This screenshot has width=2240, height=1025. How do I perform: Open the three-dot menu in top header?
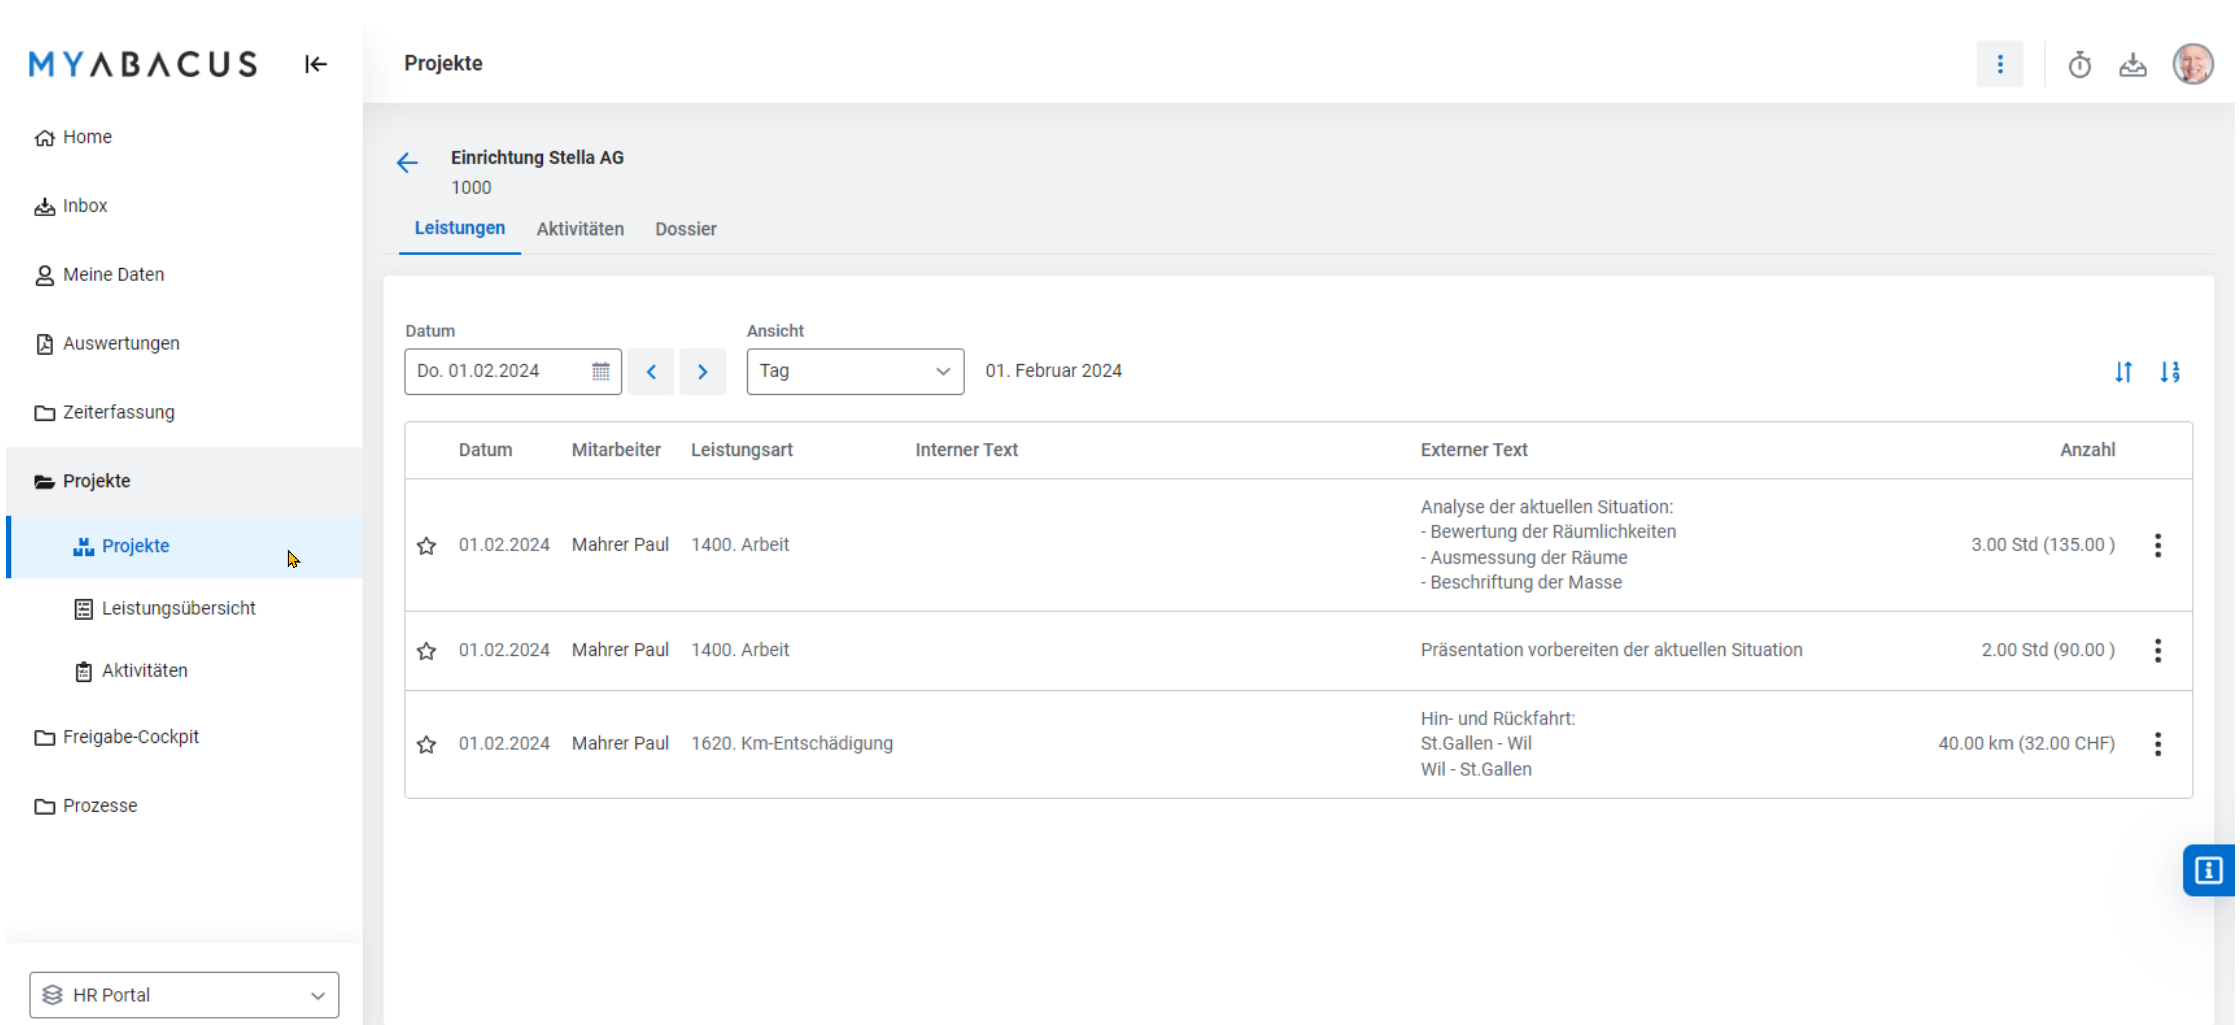[1999, 64]
